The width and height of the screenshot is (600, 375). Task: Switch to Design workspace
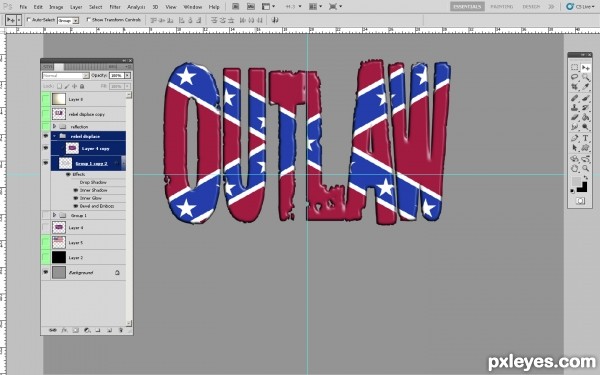(x=531, y=7)
